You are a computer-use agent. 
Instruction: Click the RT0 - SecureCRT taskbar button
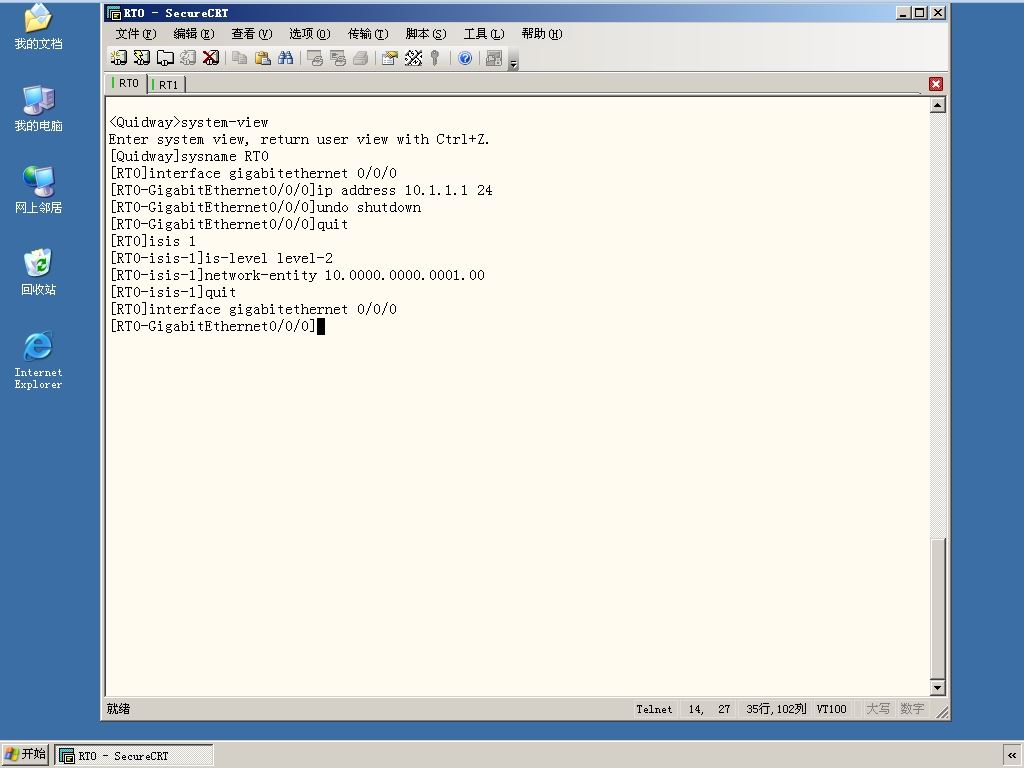pos(134,756)
